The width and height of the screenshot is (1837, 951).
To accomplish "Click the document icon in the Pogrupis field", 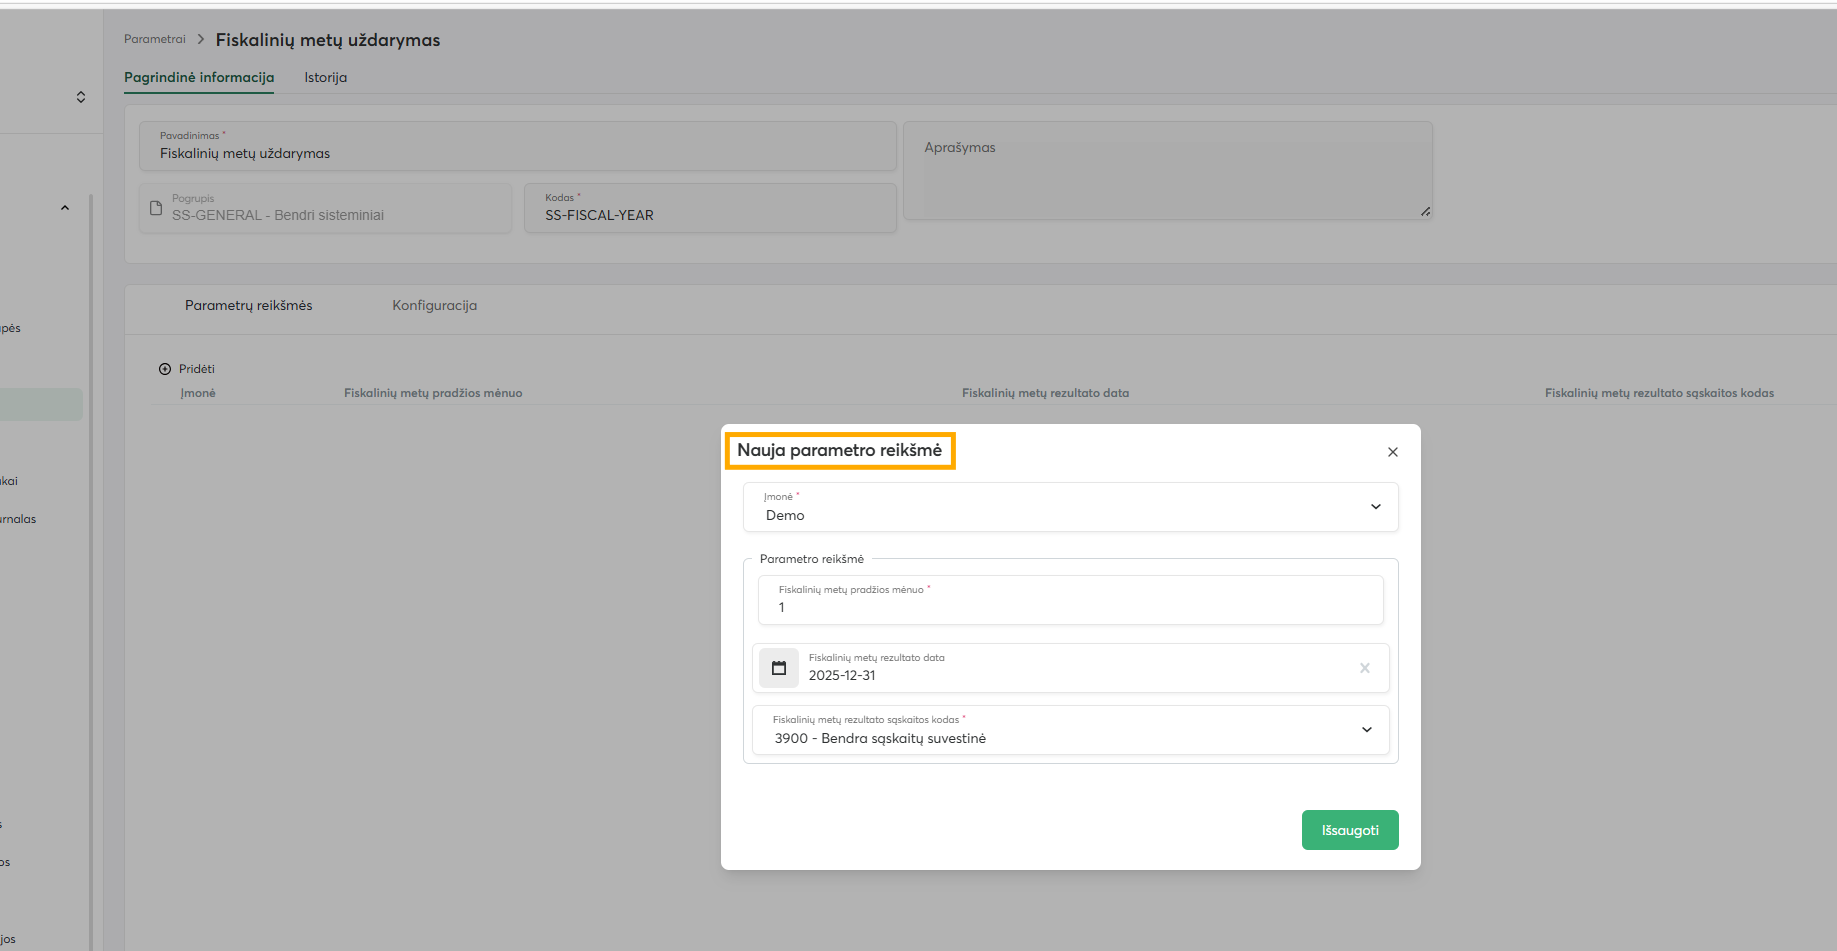I will (x=156, y=208).
